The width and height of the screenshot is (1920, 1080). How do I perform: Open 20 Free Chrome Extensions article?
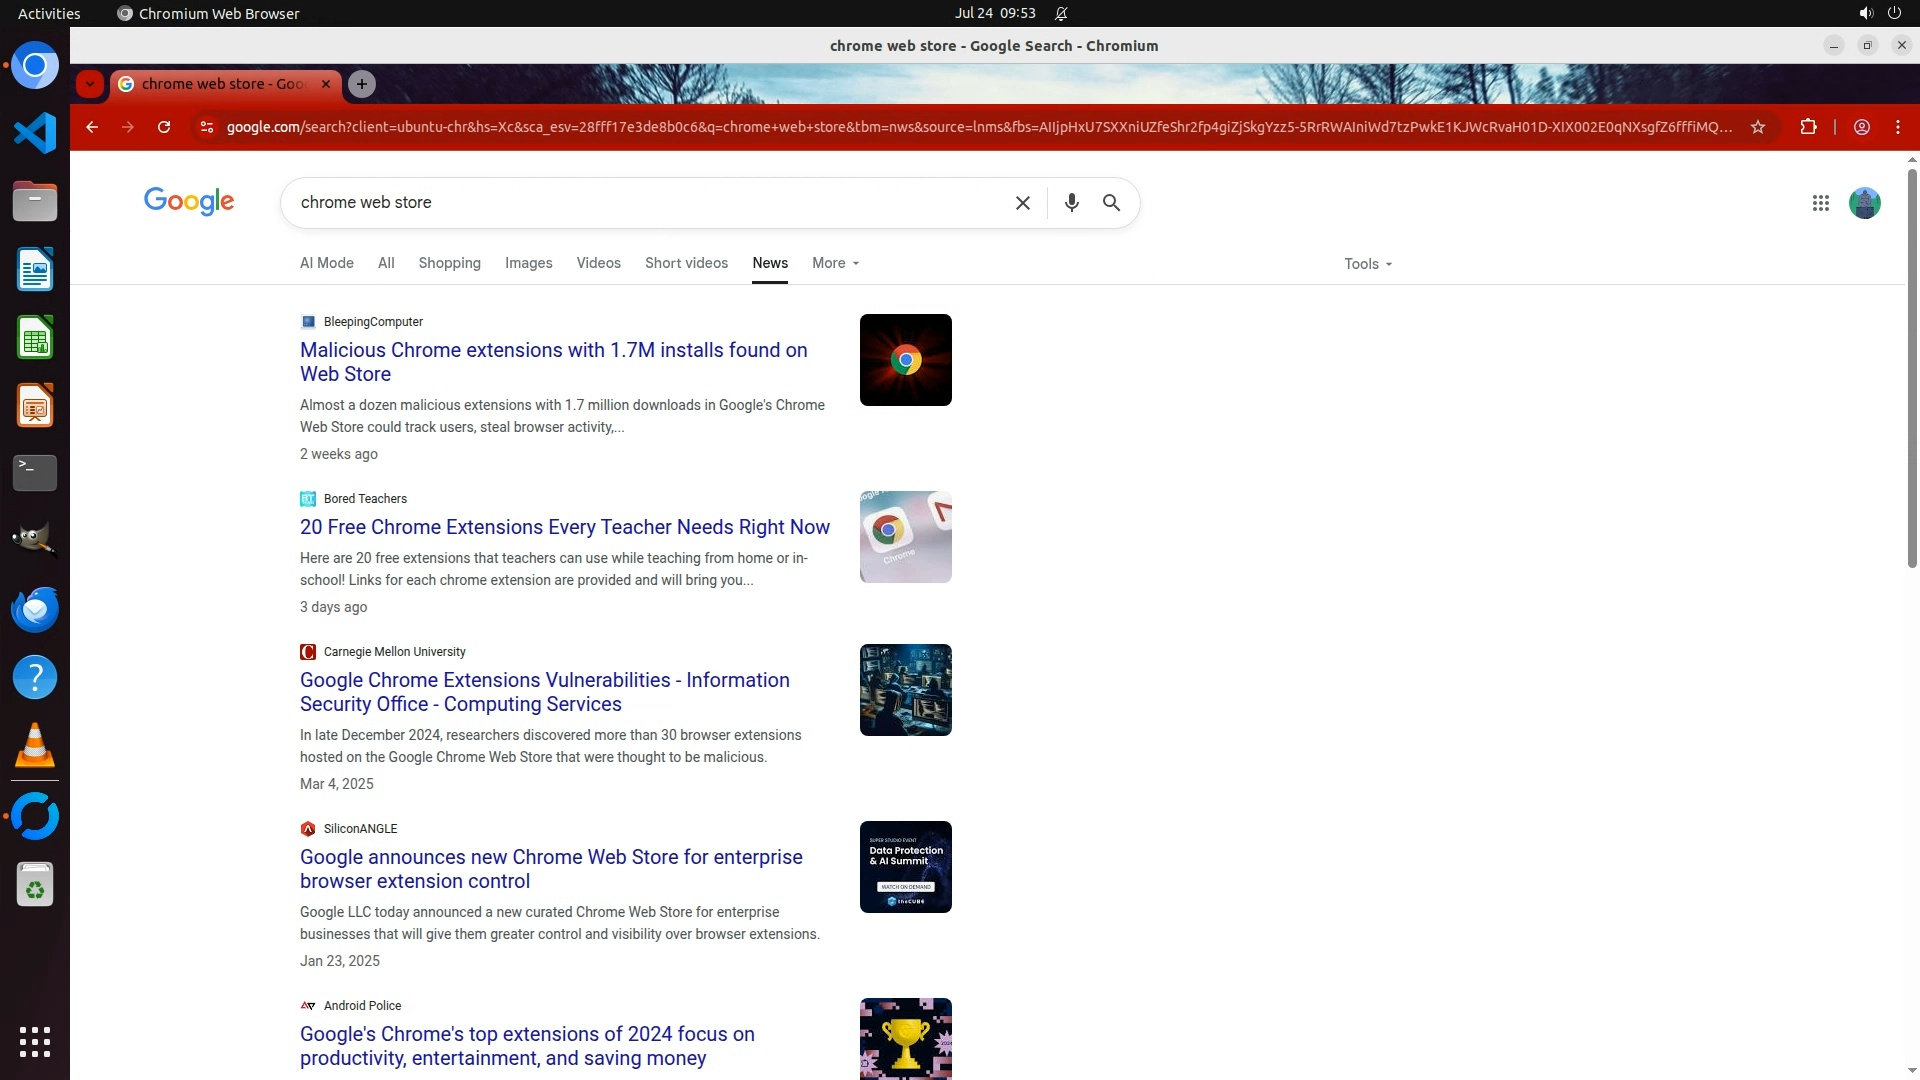pos(564,527)
